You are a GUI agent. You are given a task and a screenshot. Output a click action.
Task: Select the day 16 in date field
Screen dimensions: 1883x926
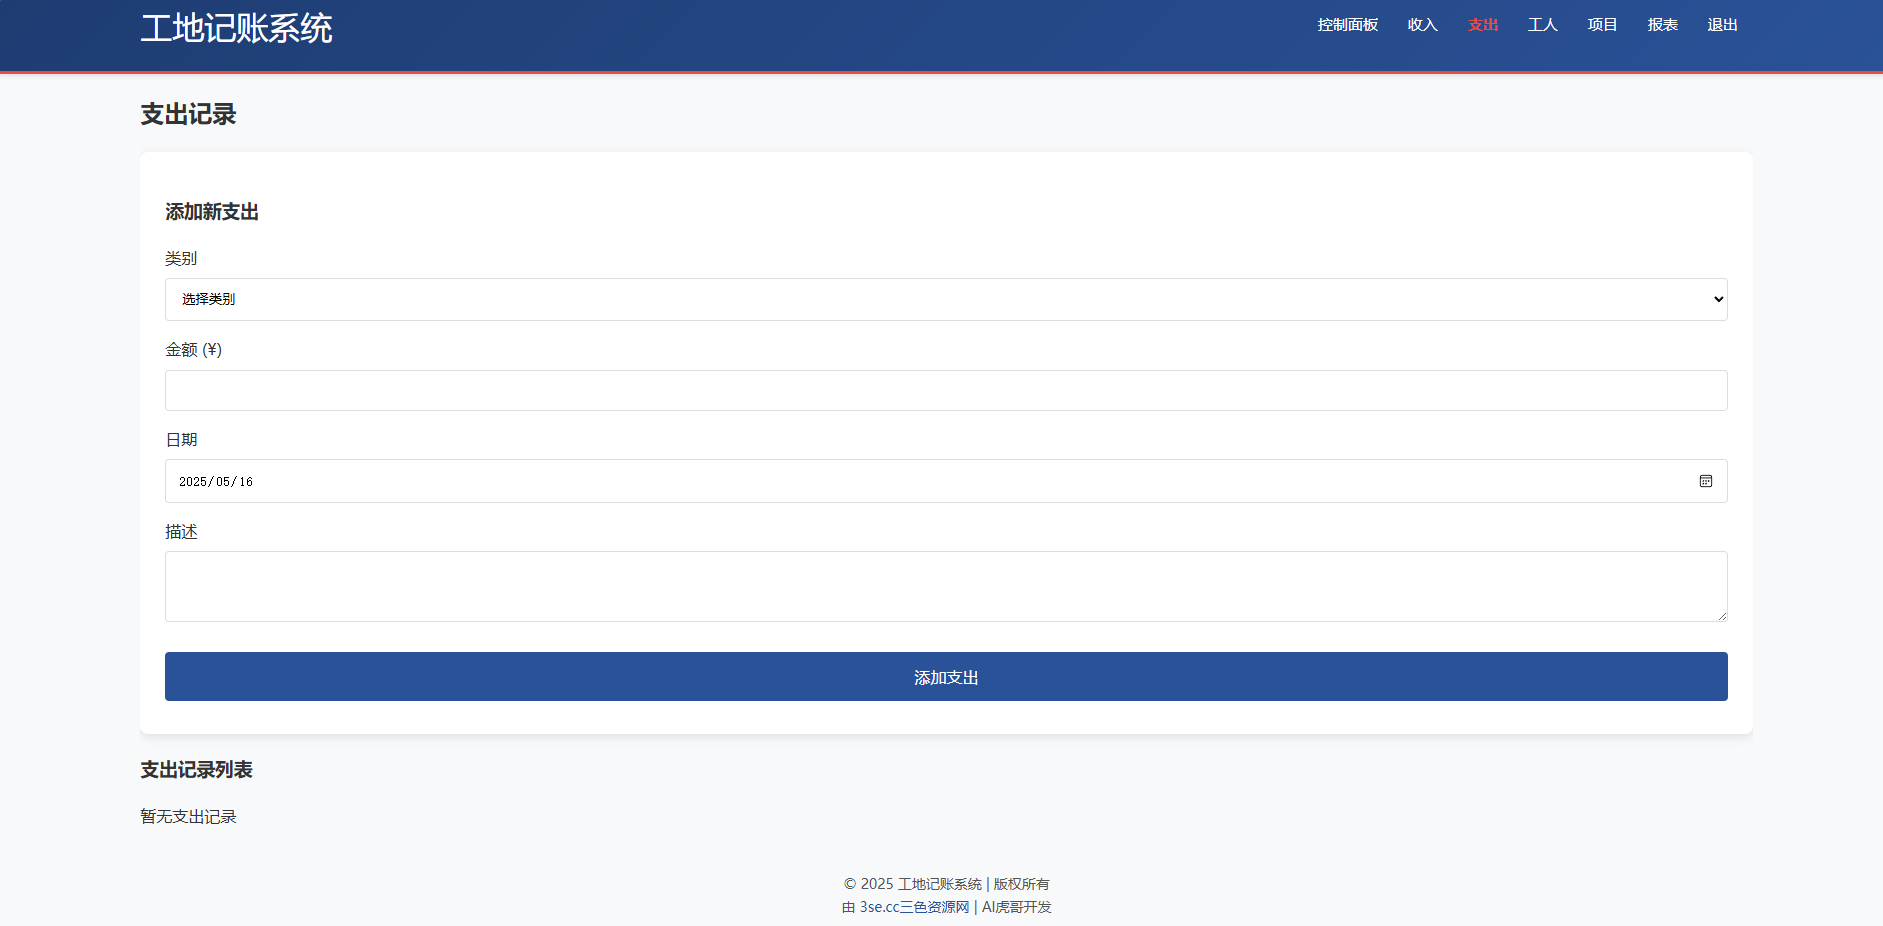pos(246,482)
